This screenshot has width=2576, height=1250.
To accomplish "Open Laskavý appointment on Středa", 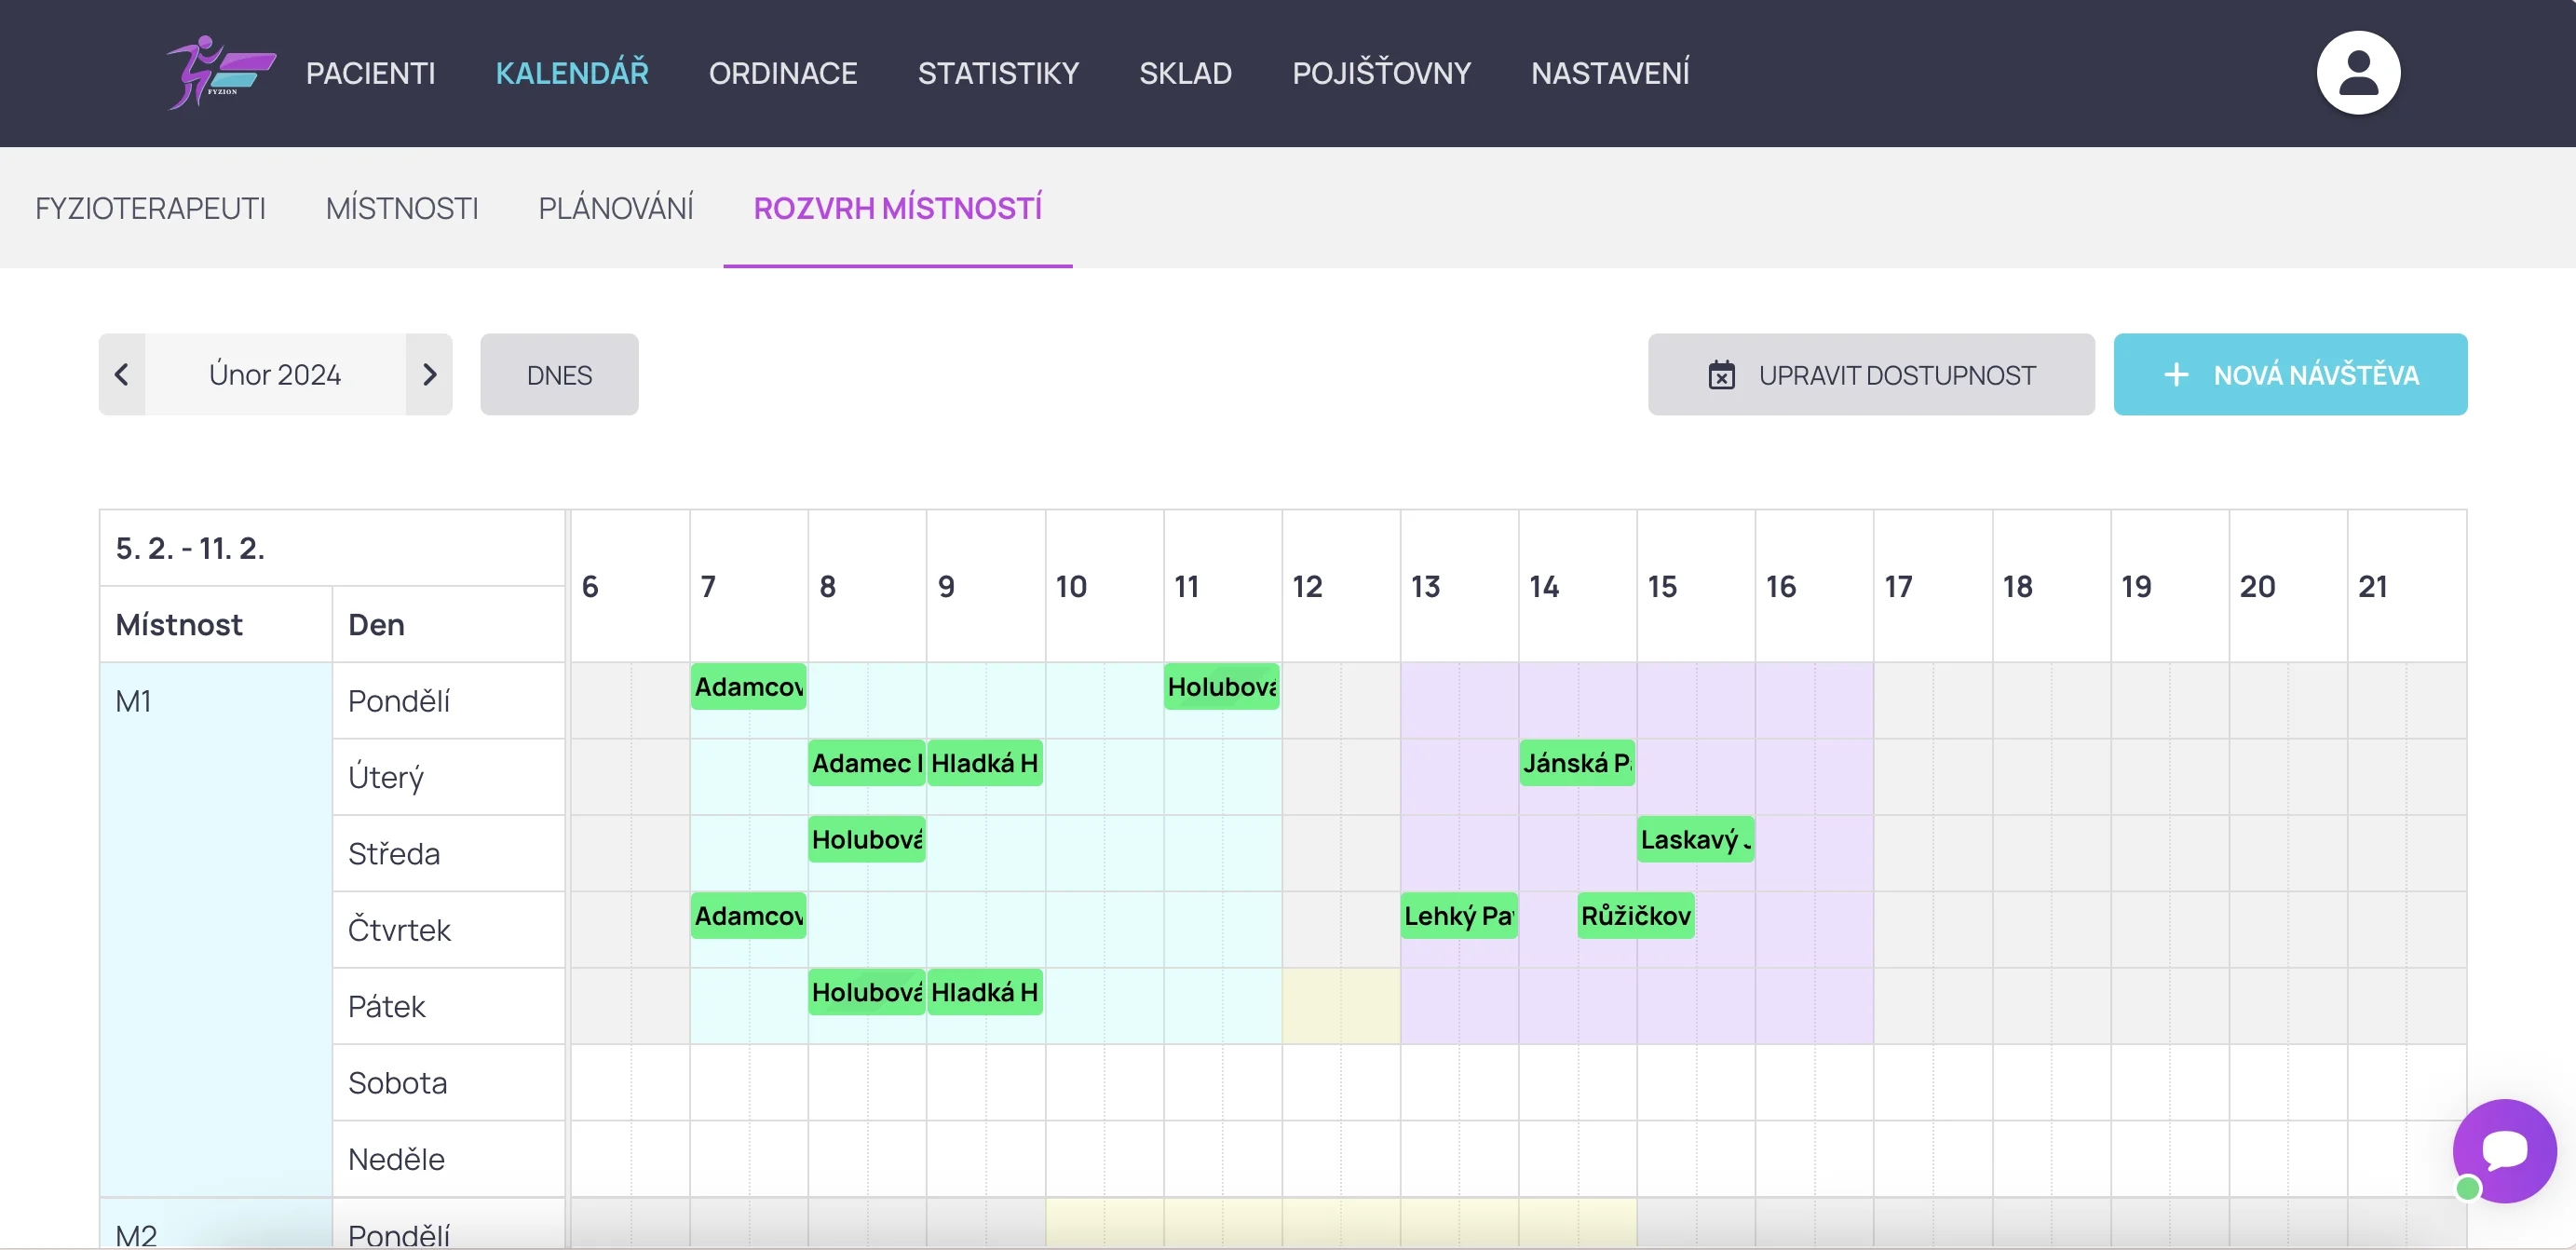I will coord(1694,839).
